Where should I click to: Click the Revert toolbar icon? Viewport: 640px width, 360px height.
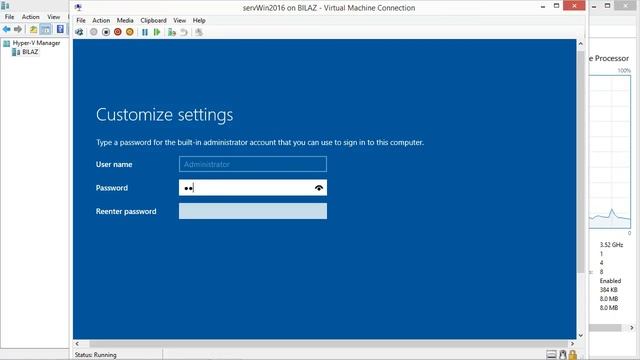[x=184, y=32]
